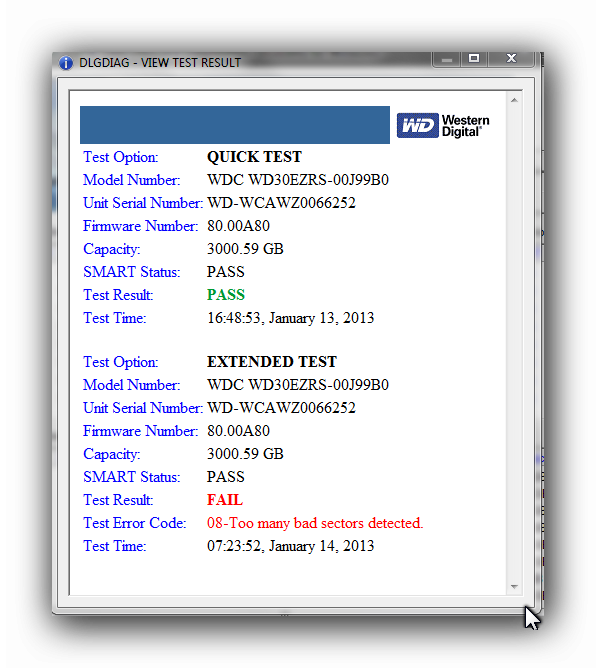Image resolution: width=596 pixels, height=668 pixels.
Task: Click the vertical scrollbar track
Action: pyautogui.click(x=514, y=343)
